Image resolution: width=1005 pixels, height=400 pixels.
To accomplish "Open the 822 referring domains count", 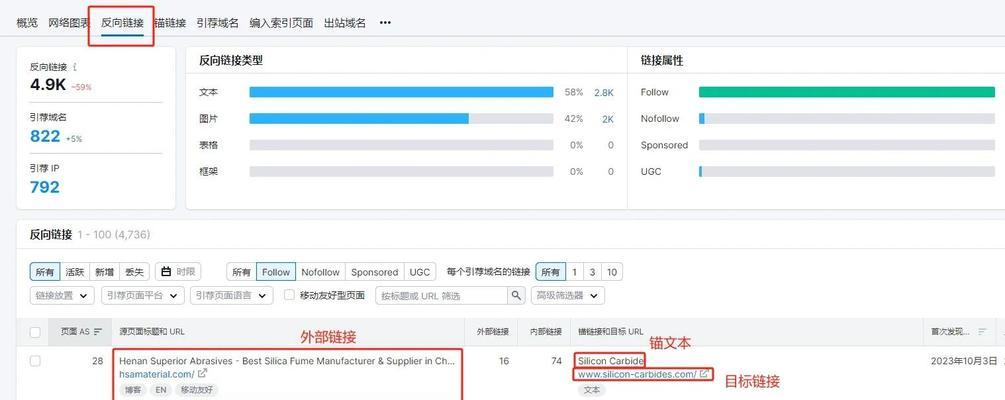I will coord(45,136).
